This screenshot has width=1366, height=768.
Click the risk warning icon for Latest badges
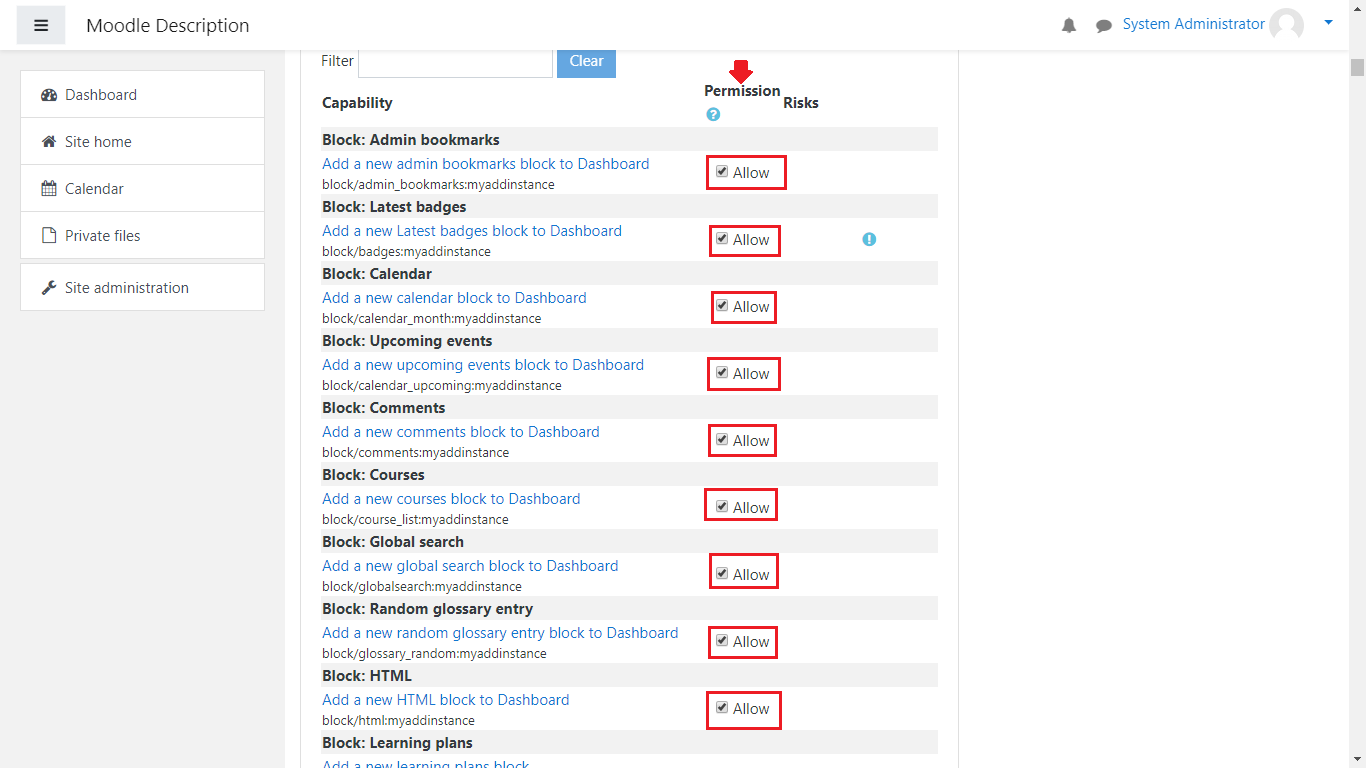click(869, 239)
